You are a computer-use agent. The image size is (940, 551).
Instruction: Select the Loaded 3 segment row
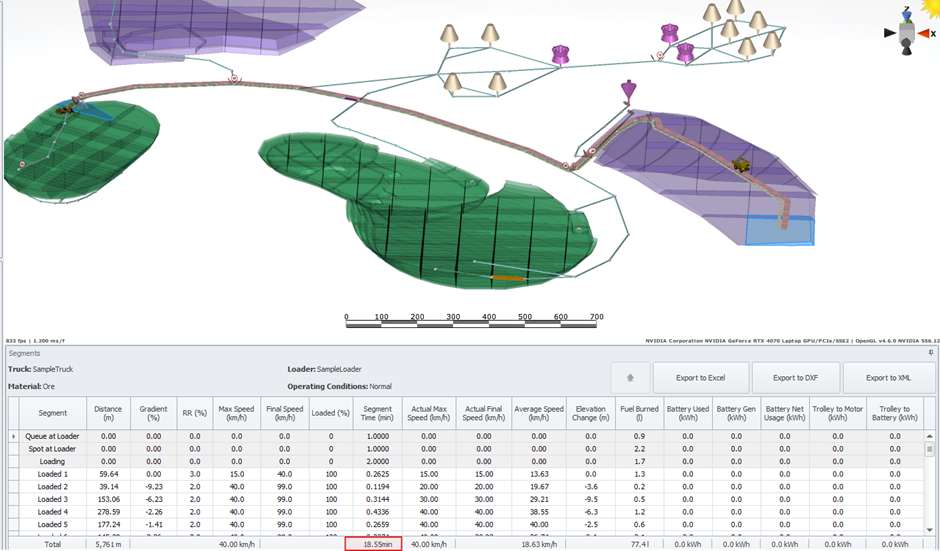point(53,498)
